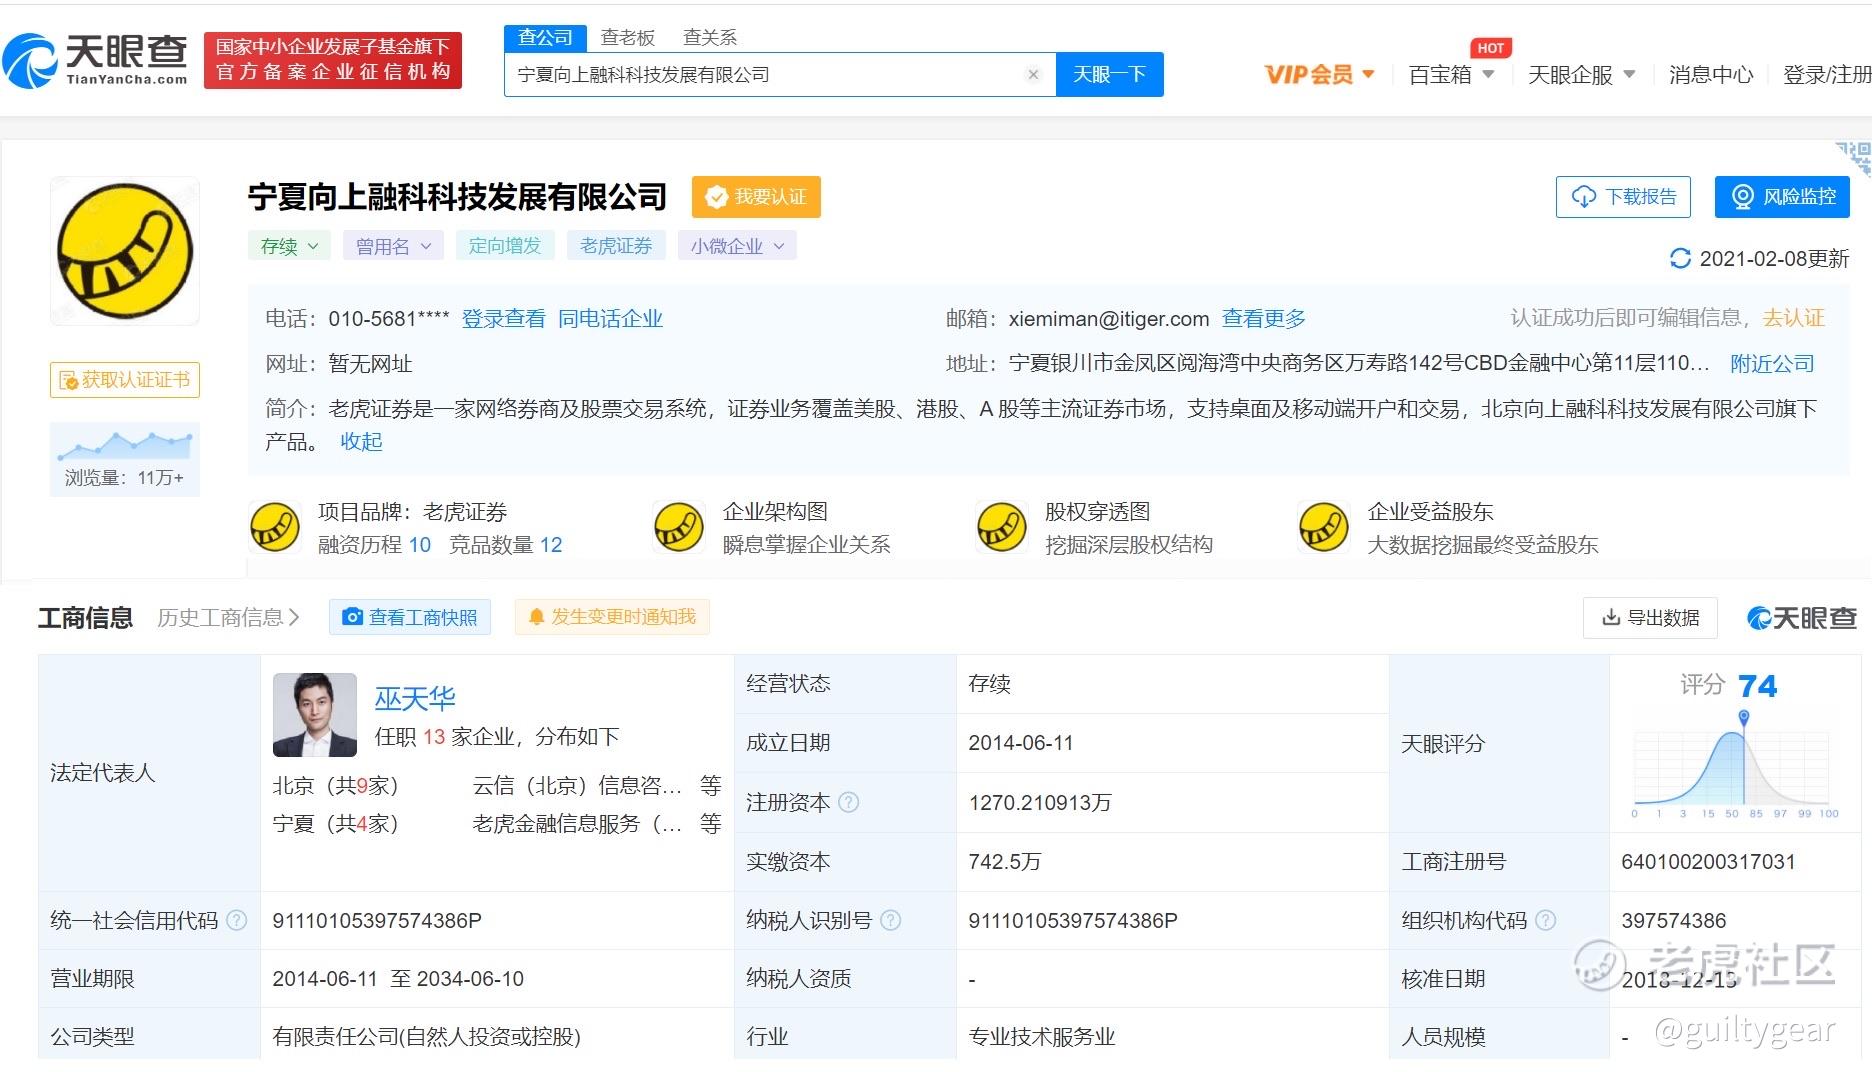Click 风险监控 button
Screen dimensions: 1872x1072
pyautogui.click(x=1782, y=197)
